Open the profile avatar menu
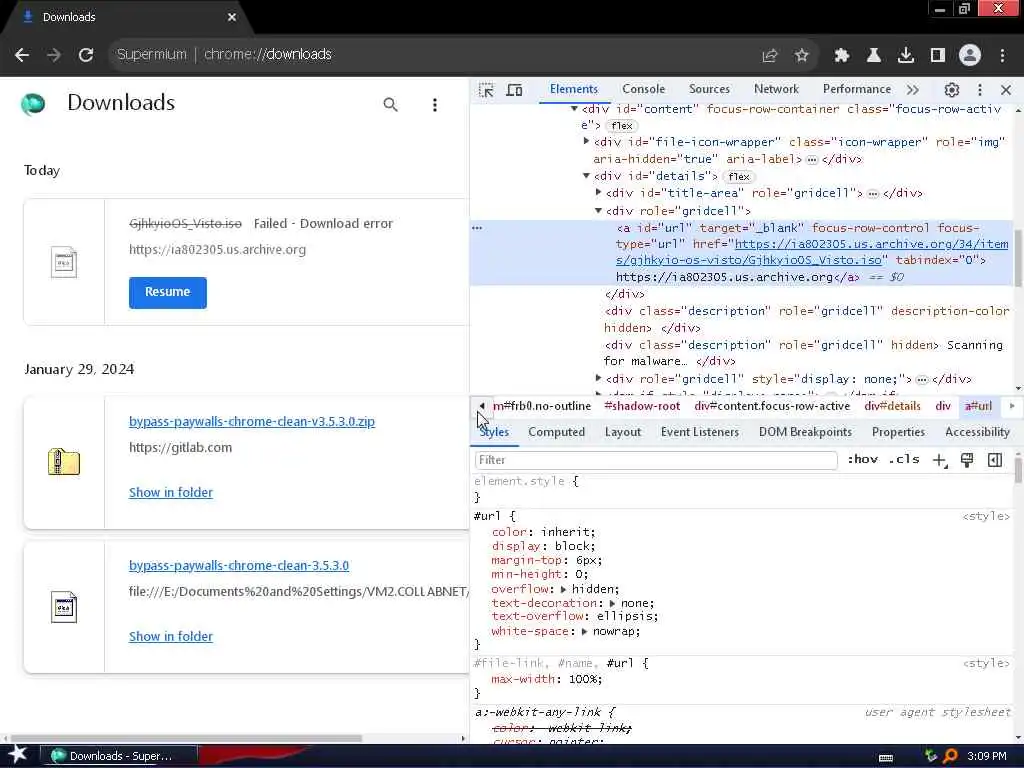The width and height of the screenshot is (1024, 768). pos(970,56)
